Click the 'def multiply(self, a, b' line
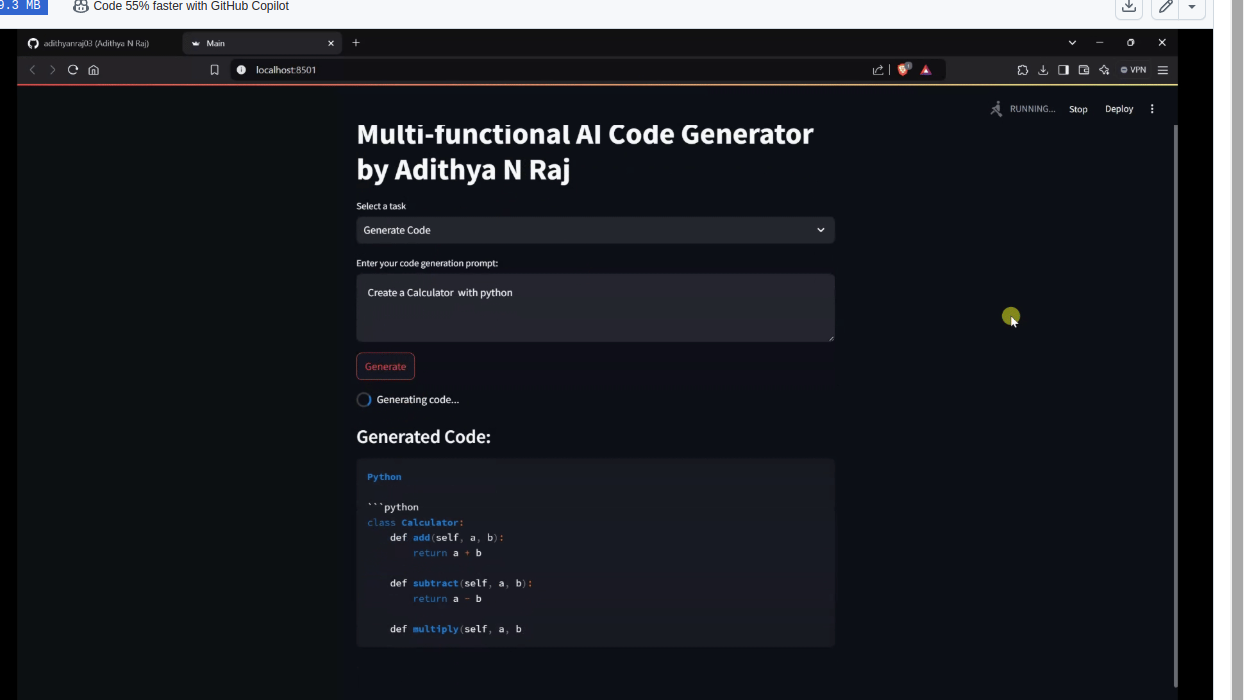The height and width of the screenshot is (700, 1244). click(456, 629)
